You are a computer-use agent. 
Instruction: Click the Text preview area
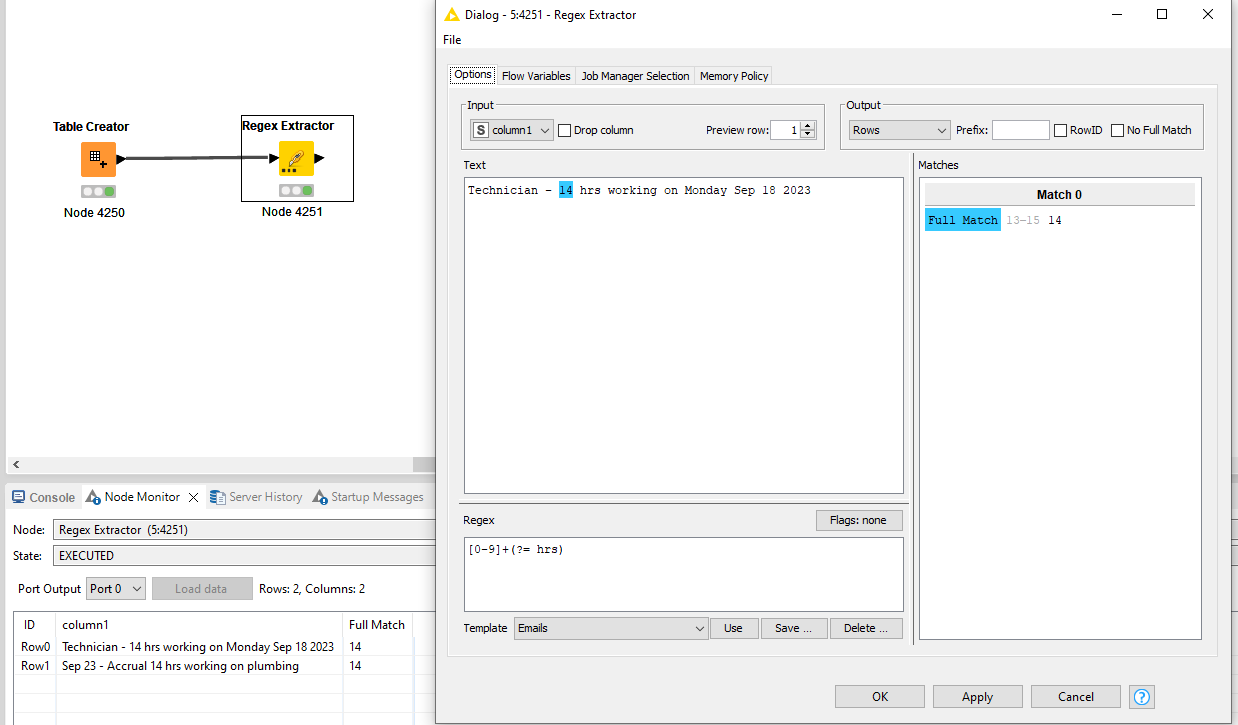click(x=684, y=335)
